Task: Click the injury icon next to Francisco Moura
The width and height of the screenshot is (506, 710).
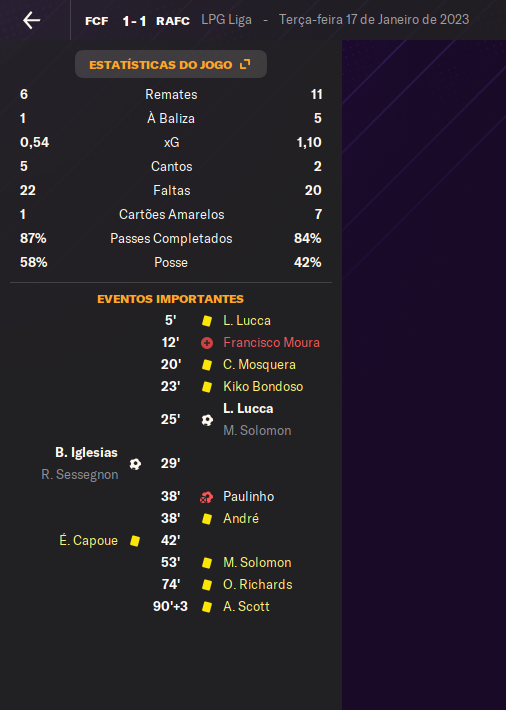Action: click(x=207, y=343)
